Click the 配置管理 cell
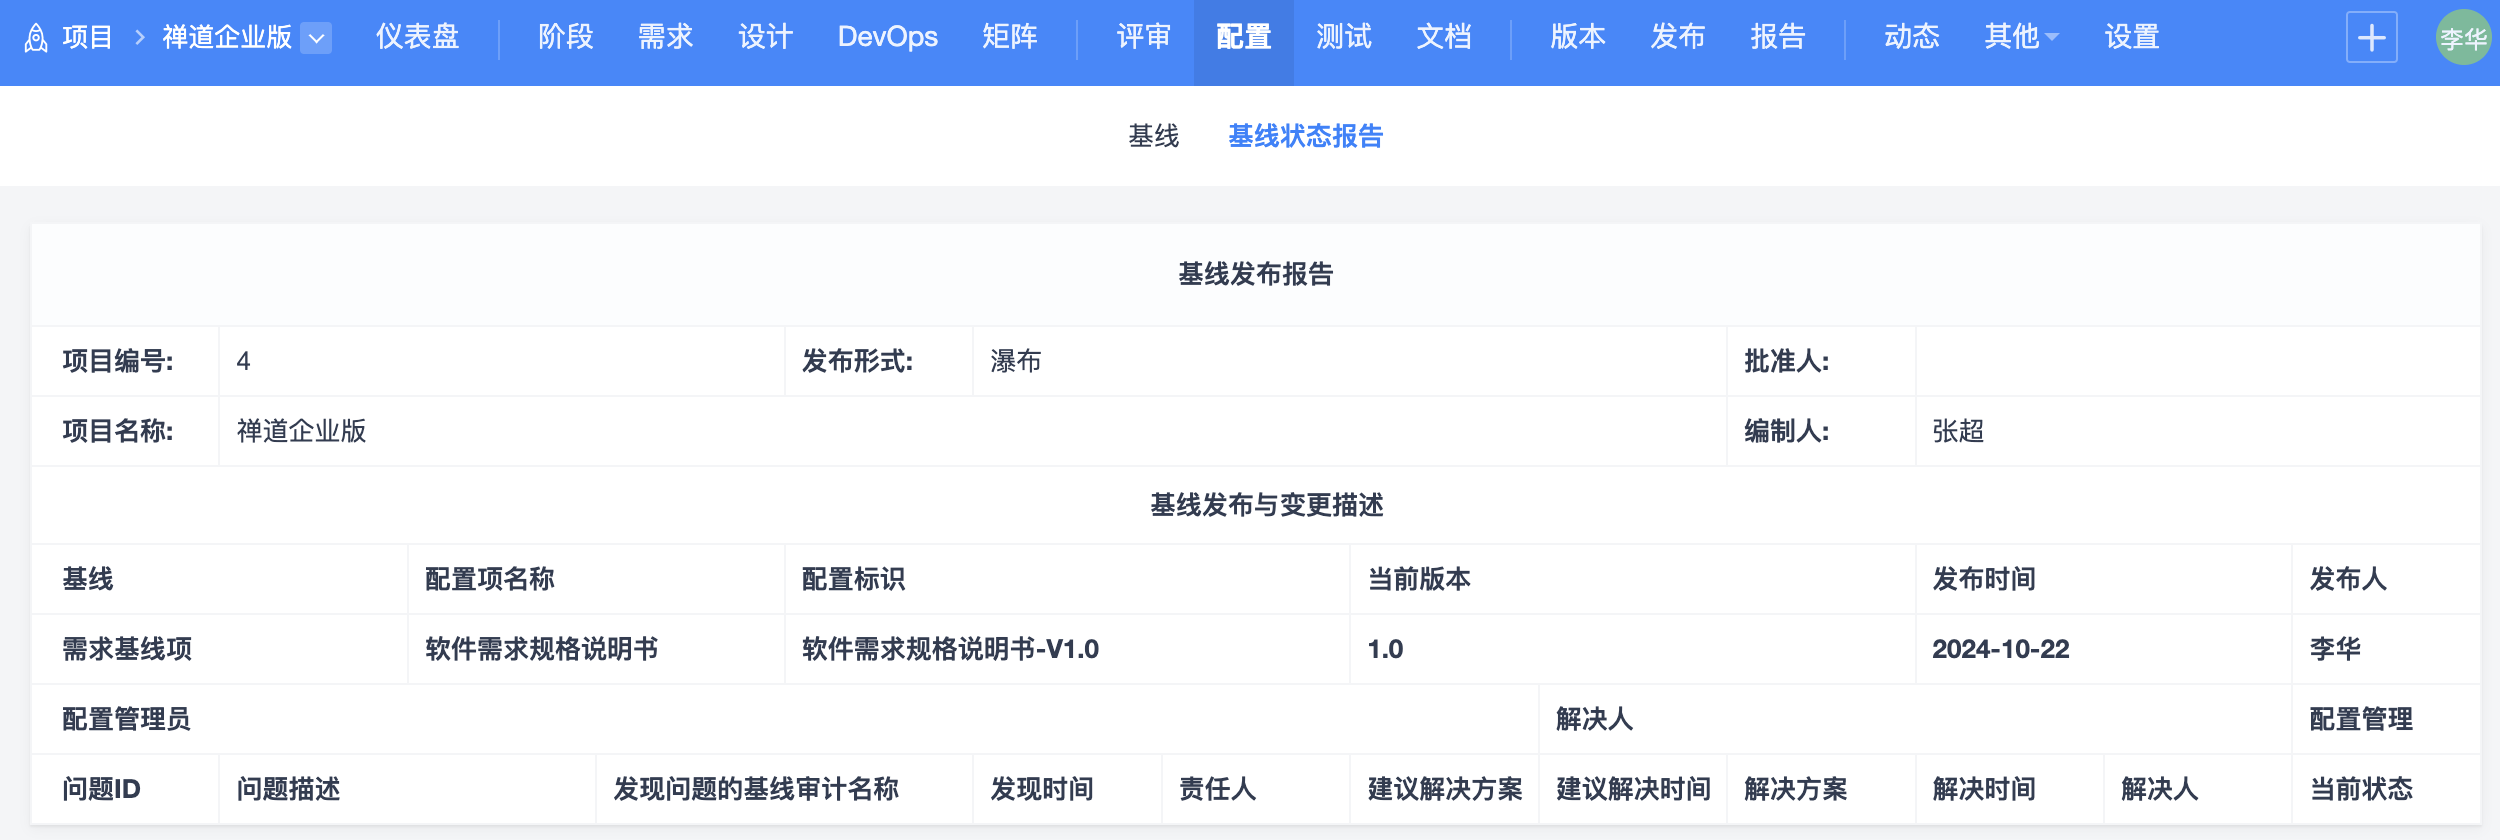 [2361, 719]
